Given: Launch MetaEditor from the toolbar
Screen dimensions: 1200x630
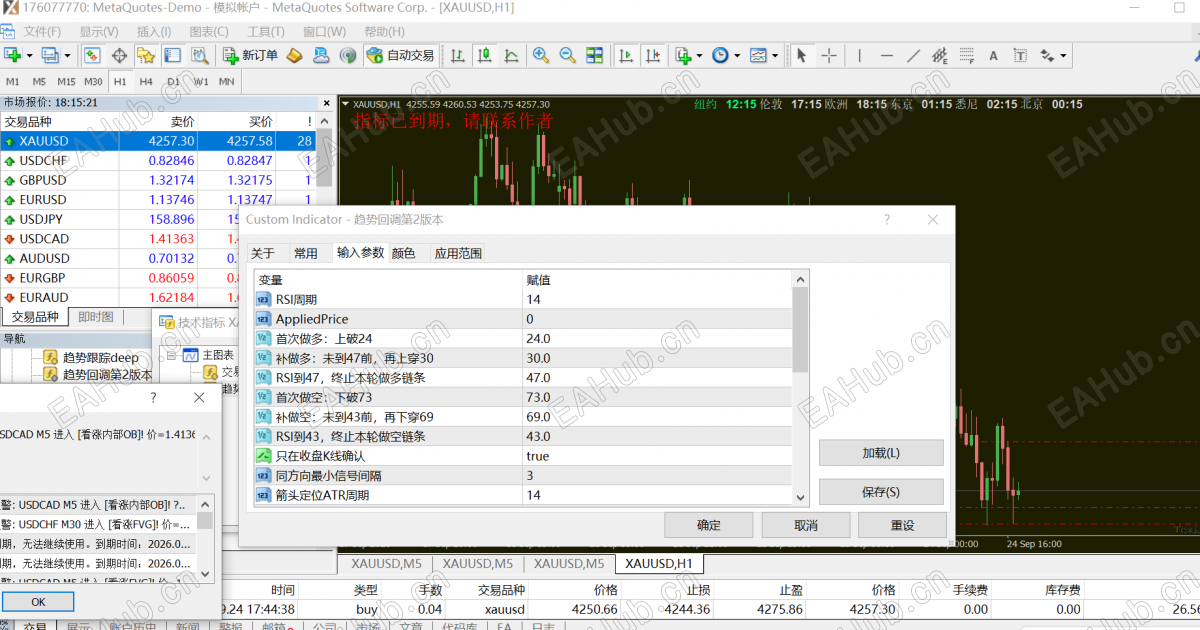Looking at the screenshot, I should pyautogui.click(x=295, y=56).
